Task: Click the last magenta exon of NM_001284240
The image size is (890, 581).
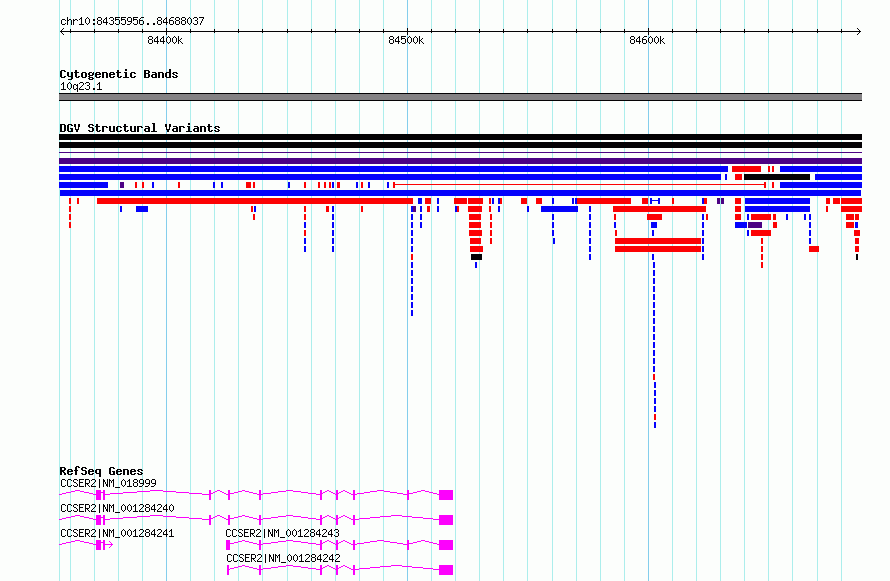Action: click(446, 520)
